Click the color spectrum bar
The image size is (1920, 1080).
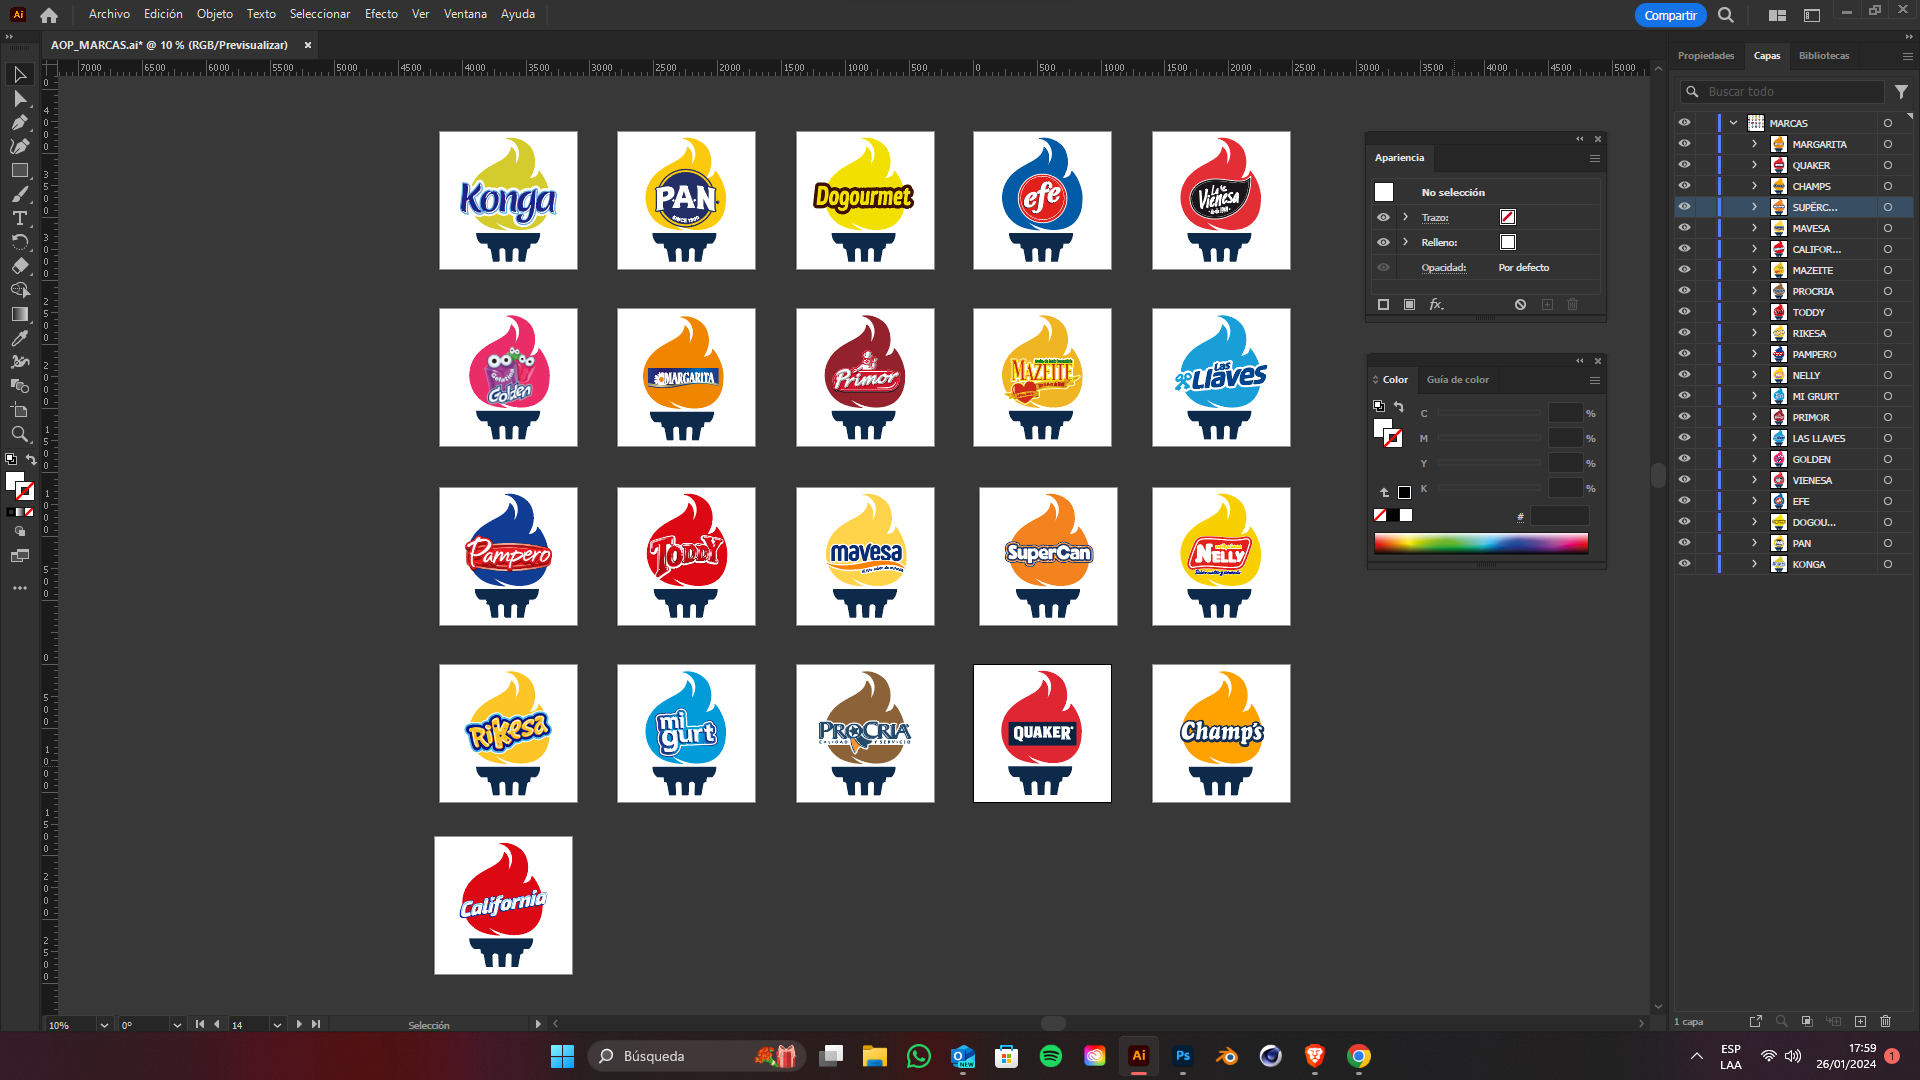tap(1480, 543)
